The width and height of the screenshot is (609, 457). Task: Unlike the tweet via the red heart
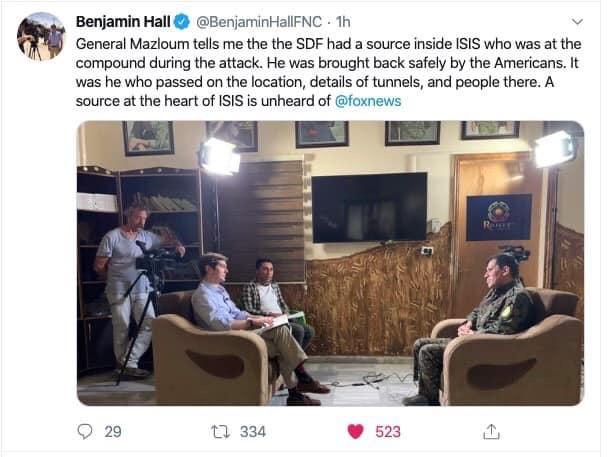pos(355,431)
